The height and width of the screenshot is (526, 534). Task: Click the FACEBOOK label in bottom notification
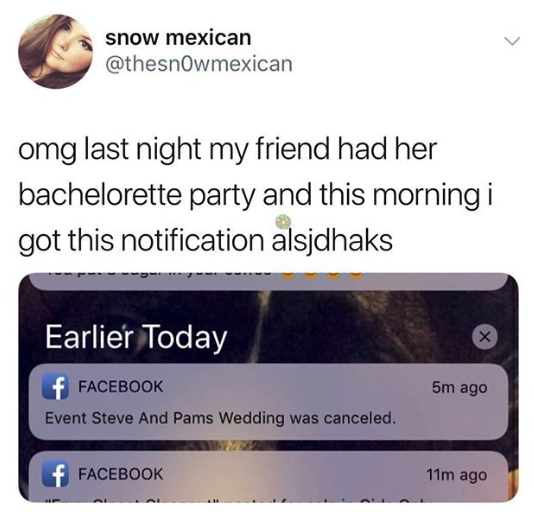pyautogui.click(x=121, y=474)
